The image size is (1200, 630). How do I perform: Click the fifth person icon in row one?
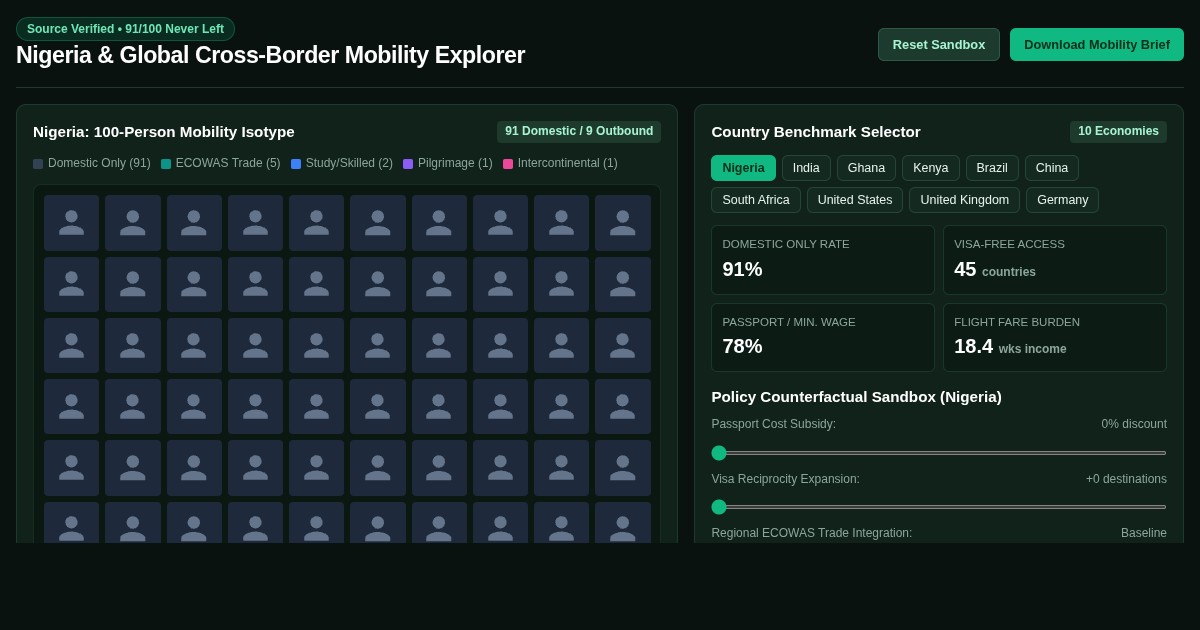pyautogui.click(x=316, y=223)
